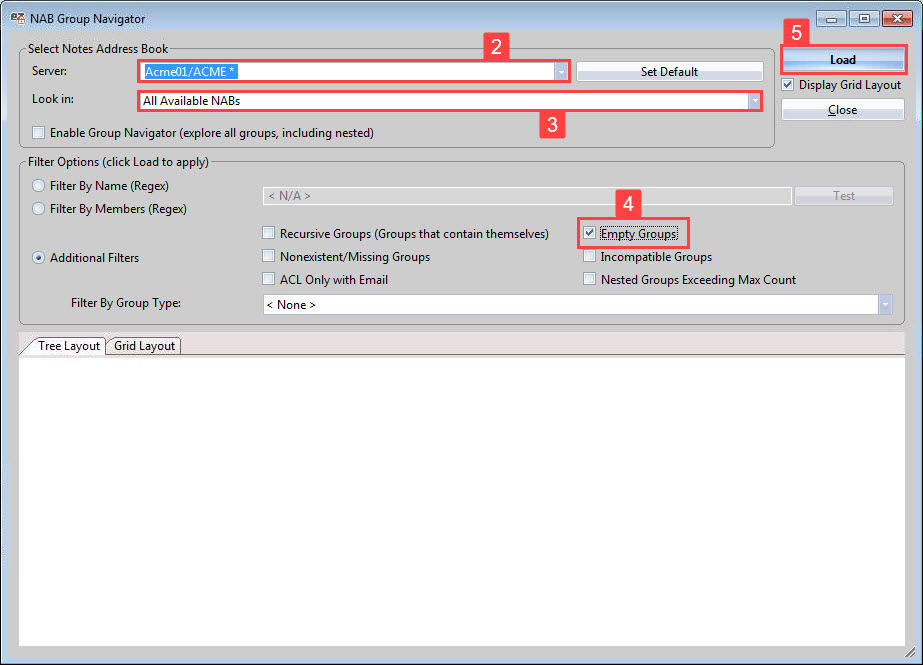923x665 pixels.
Task: Click the Load button
Action: 842,59
